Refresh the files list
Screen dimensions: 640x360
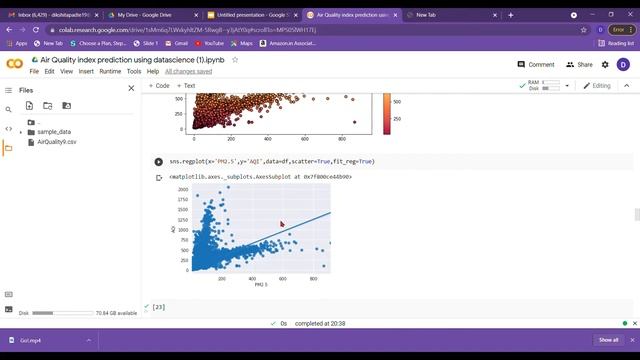48,106
